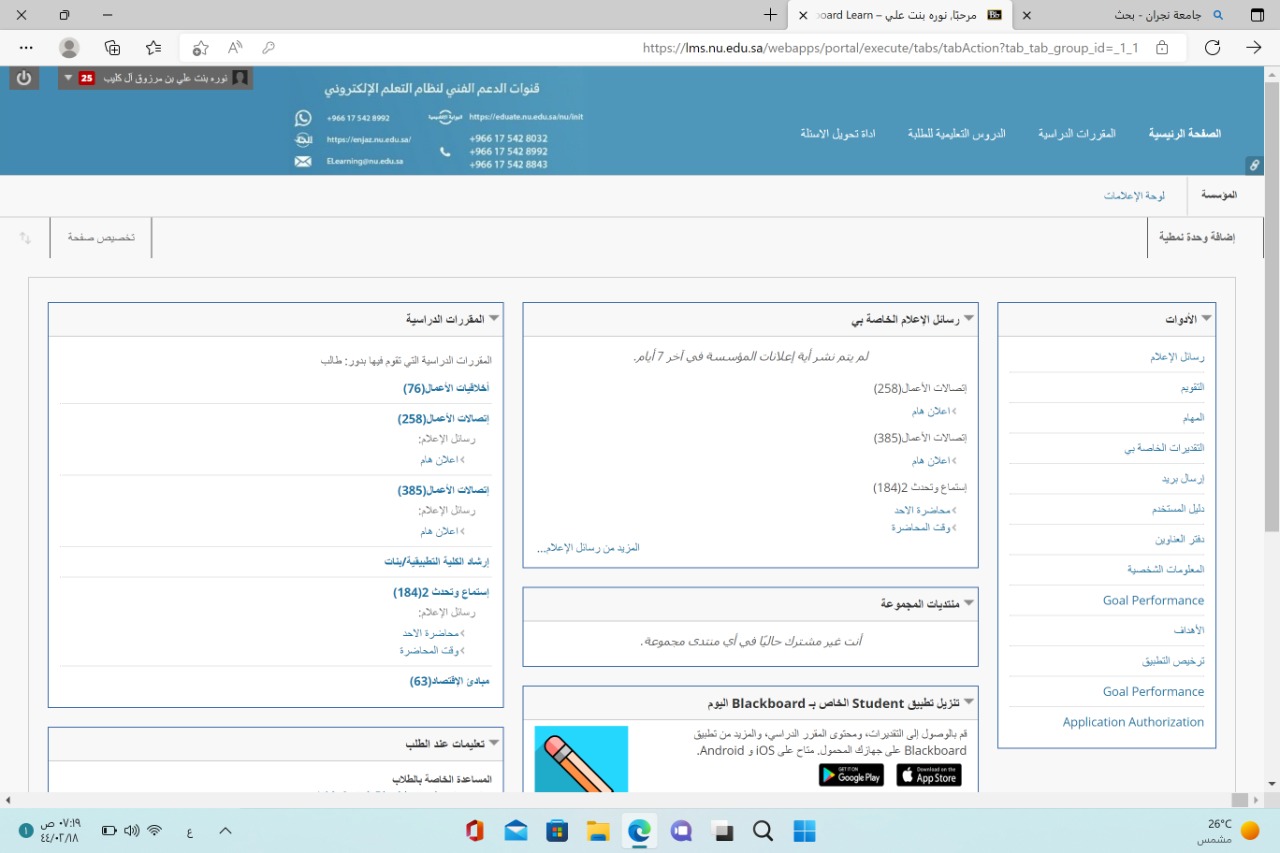Click the reorder modules arrows icon
Screen dimensions: 1280x853
coord(25,238)
